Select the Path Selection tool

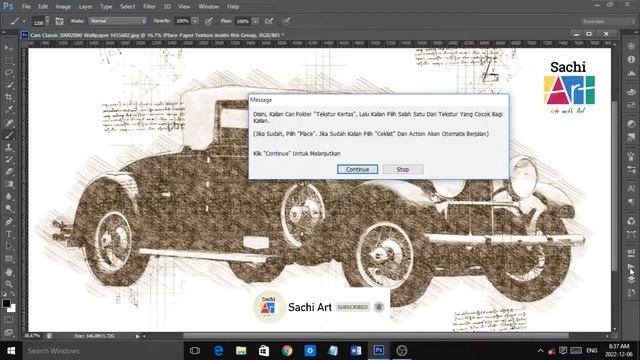9,247
